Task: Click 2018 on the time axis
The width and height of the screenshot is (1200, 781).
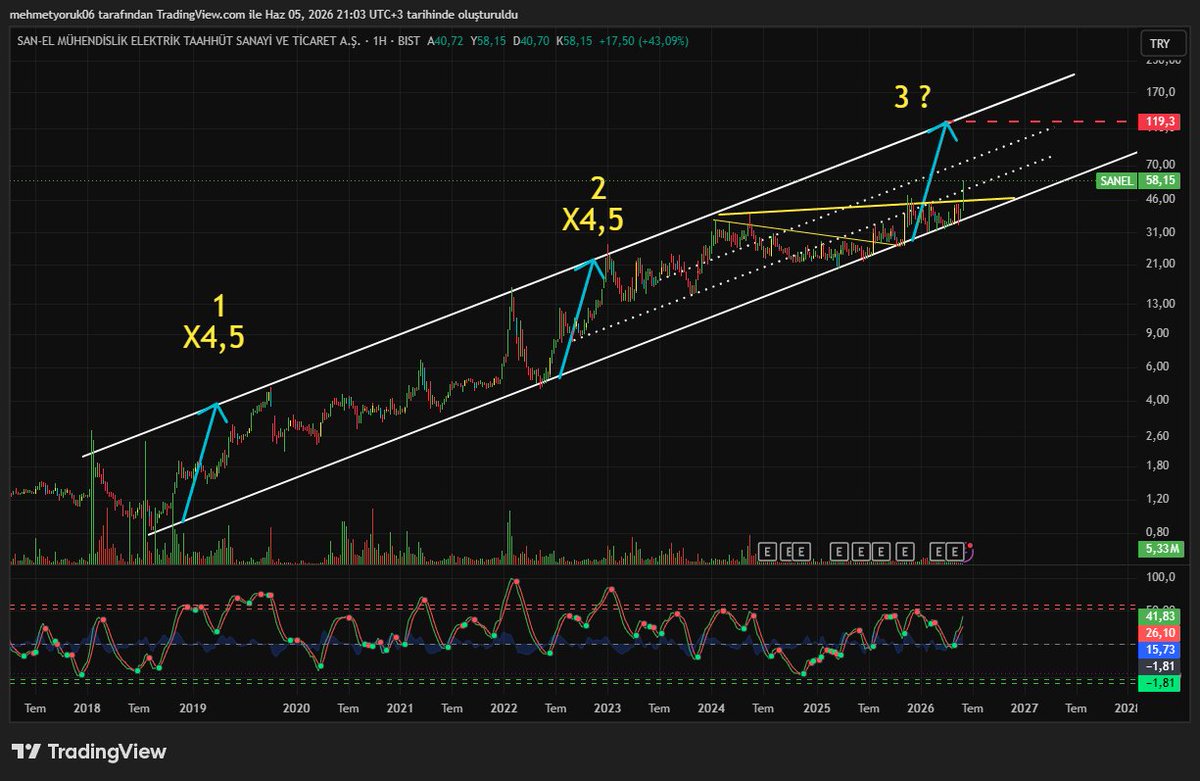Action: point(88,709)
